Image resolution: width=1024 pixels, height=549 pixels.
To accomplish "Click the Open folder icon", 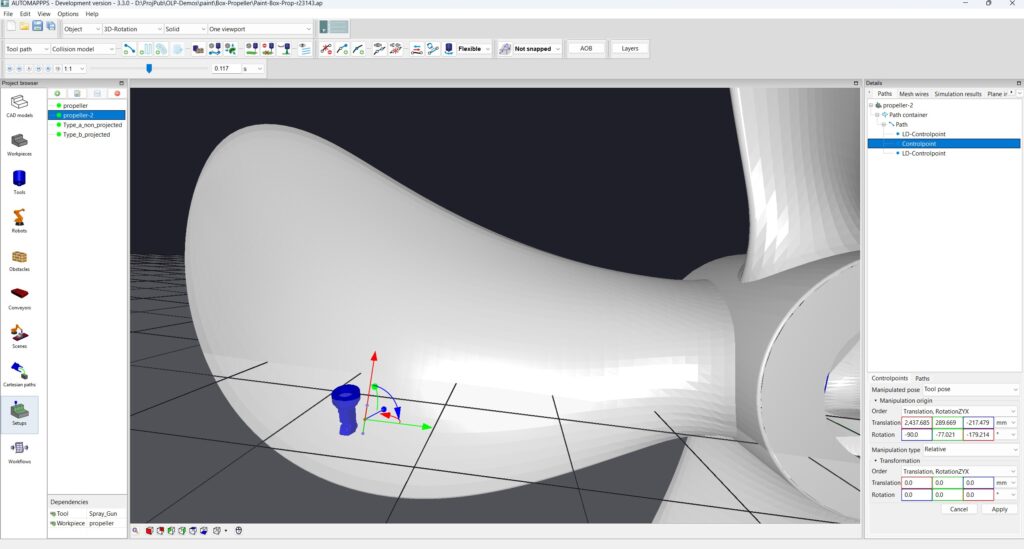I will (24, 26).
